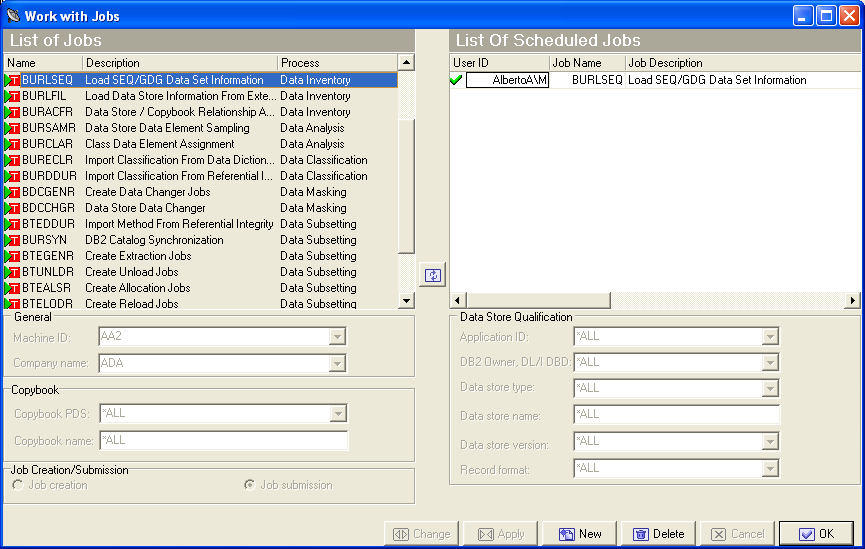Open the Data store type dropdown

[x=770, y=388]
